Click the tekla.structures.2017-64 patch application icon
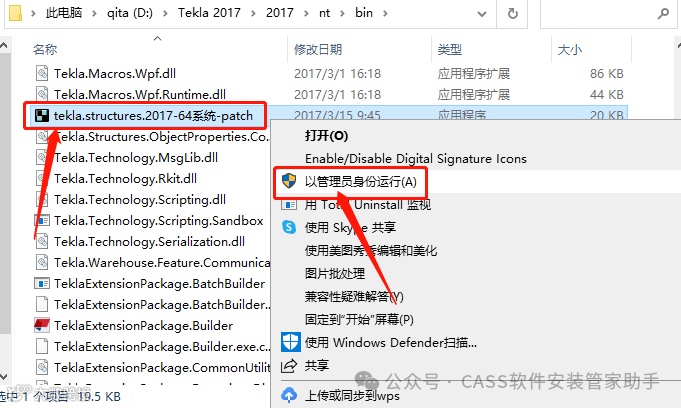The image size is (681, 408). point(42,116)
